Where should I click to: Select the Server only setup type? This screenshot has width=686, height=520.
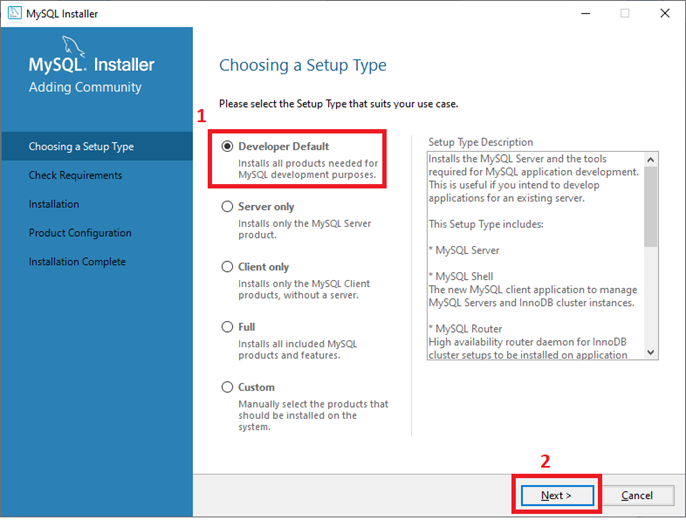(x=227, y=206)
